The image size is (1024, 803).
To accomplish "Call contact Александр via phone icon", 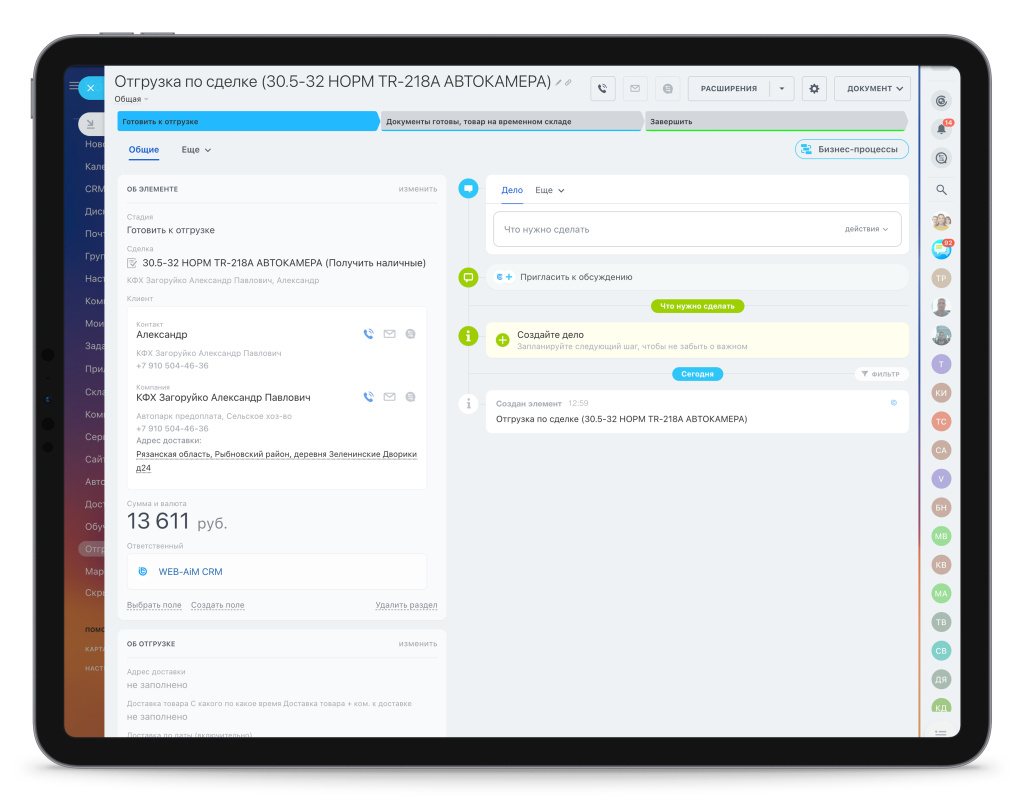I will [368, 334].
